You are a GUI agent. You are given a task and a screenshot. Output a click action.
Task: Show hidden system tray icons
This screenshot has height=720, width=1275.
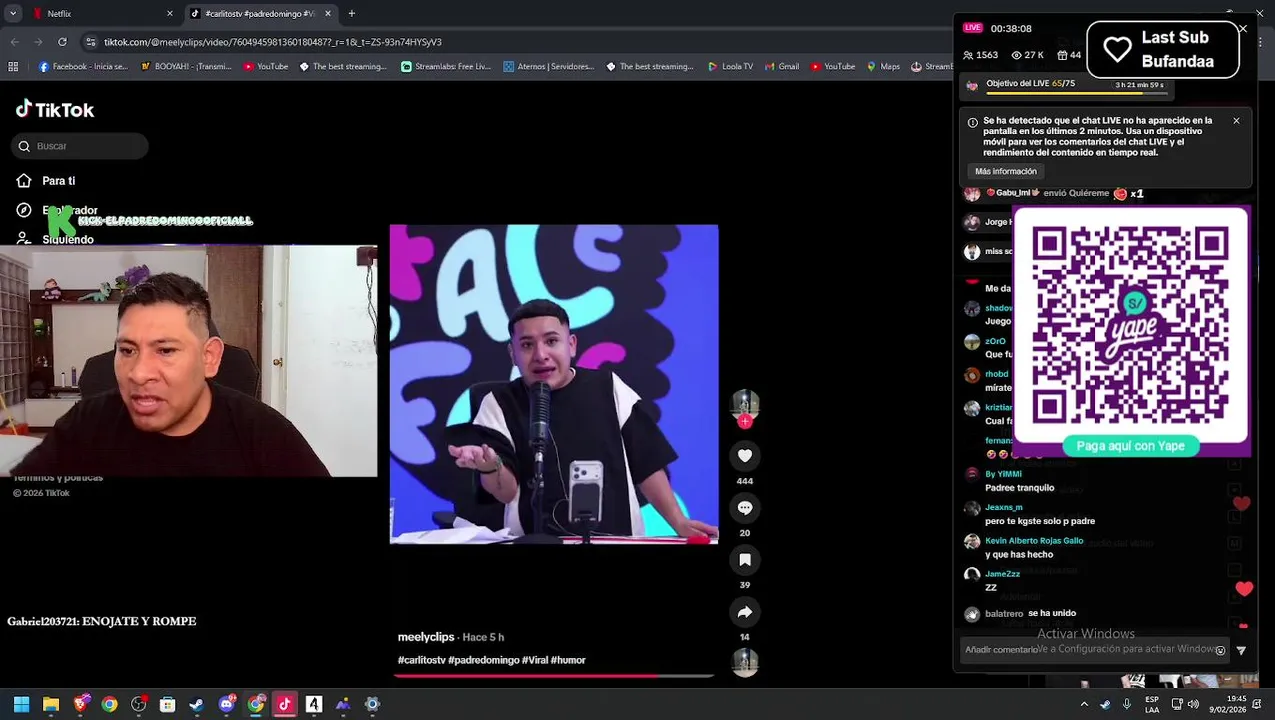[1084, 704]
